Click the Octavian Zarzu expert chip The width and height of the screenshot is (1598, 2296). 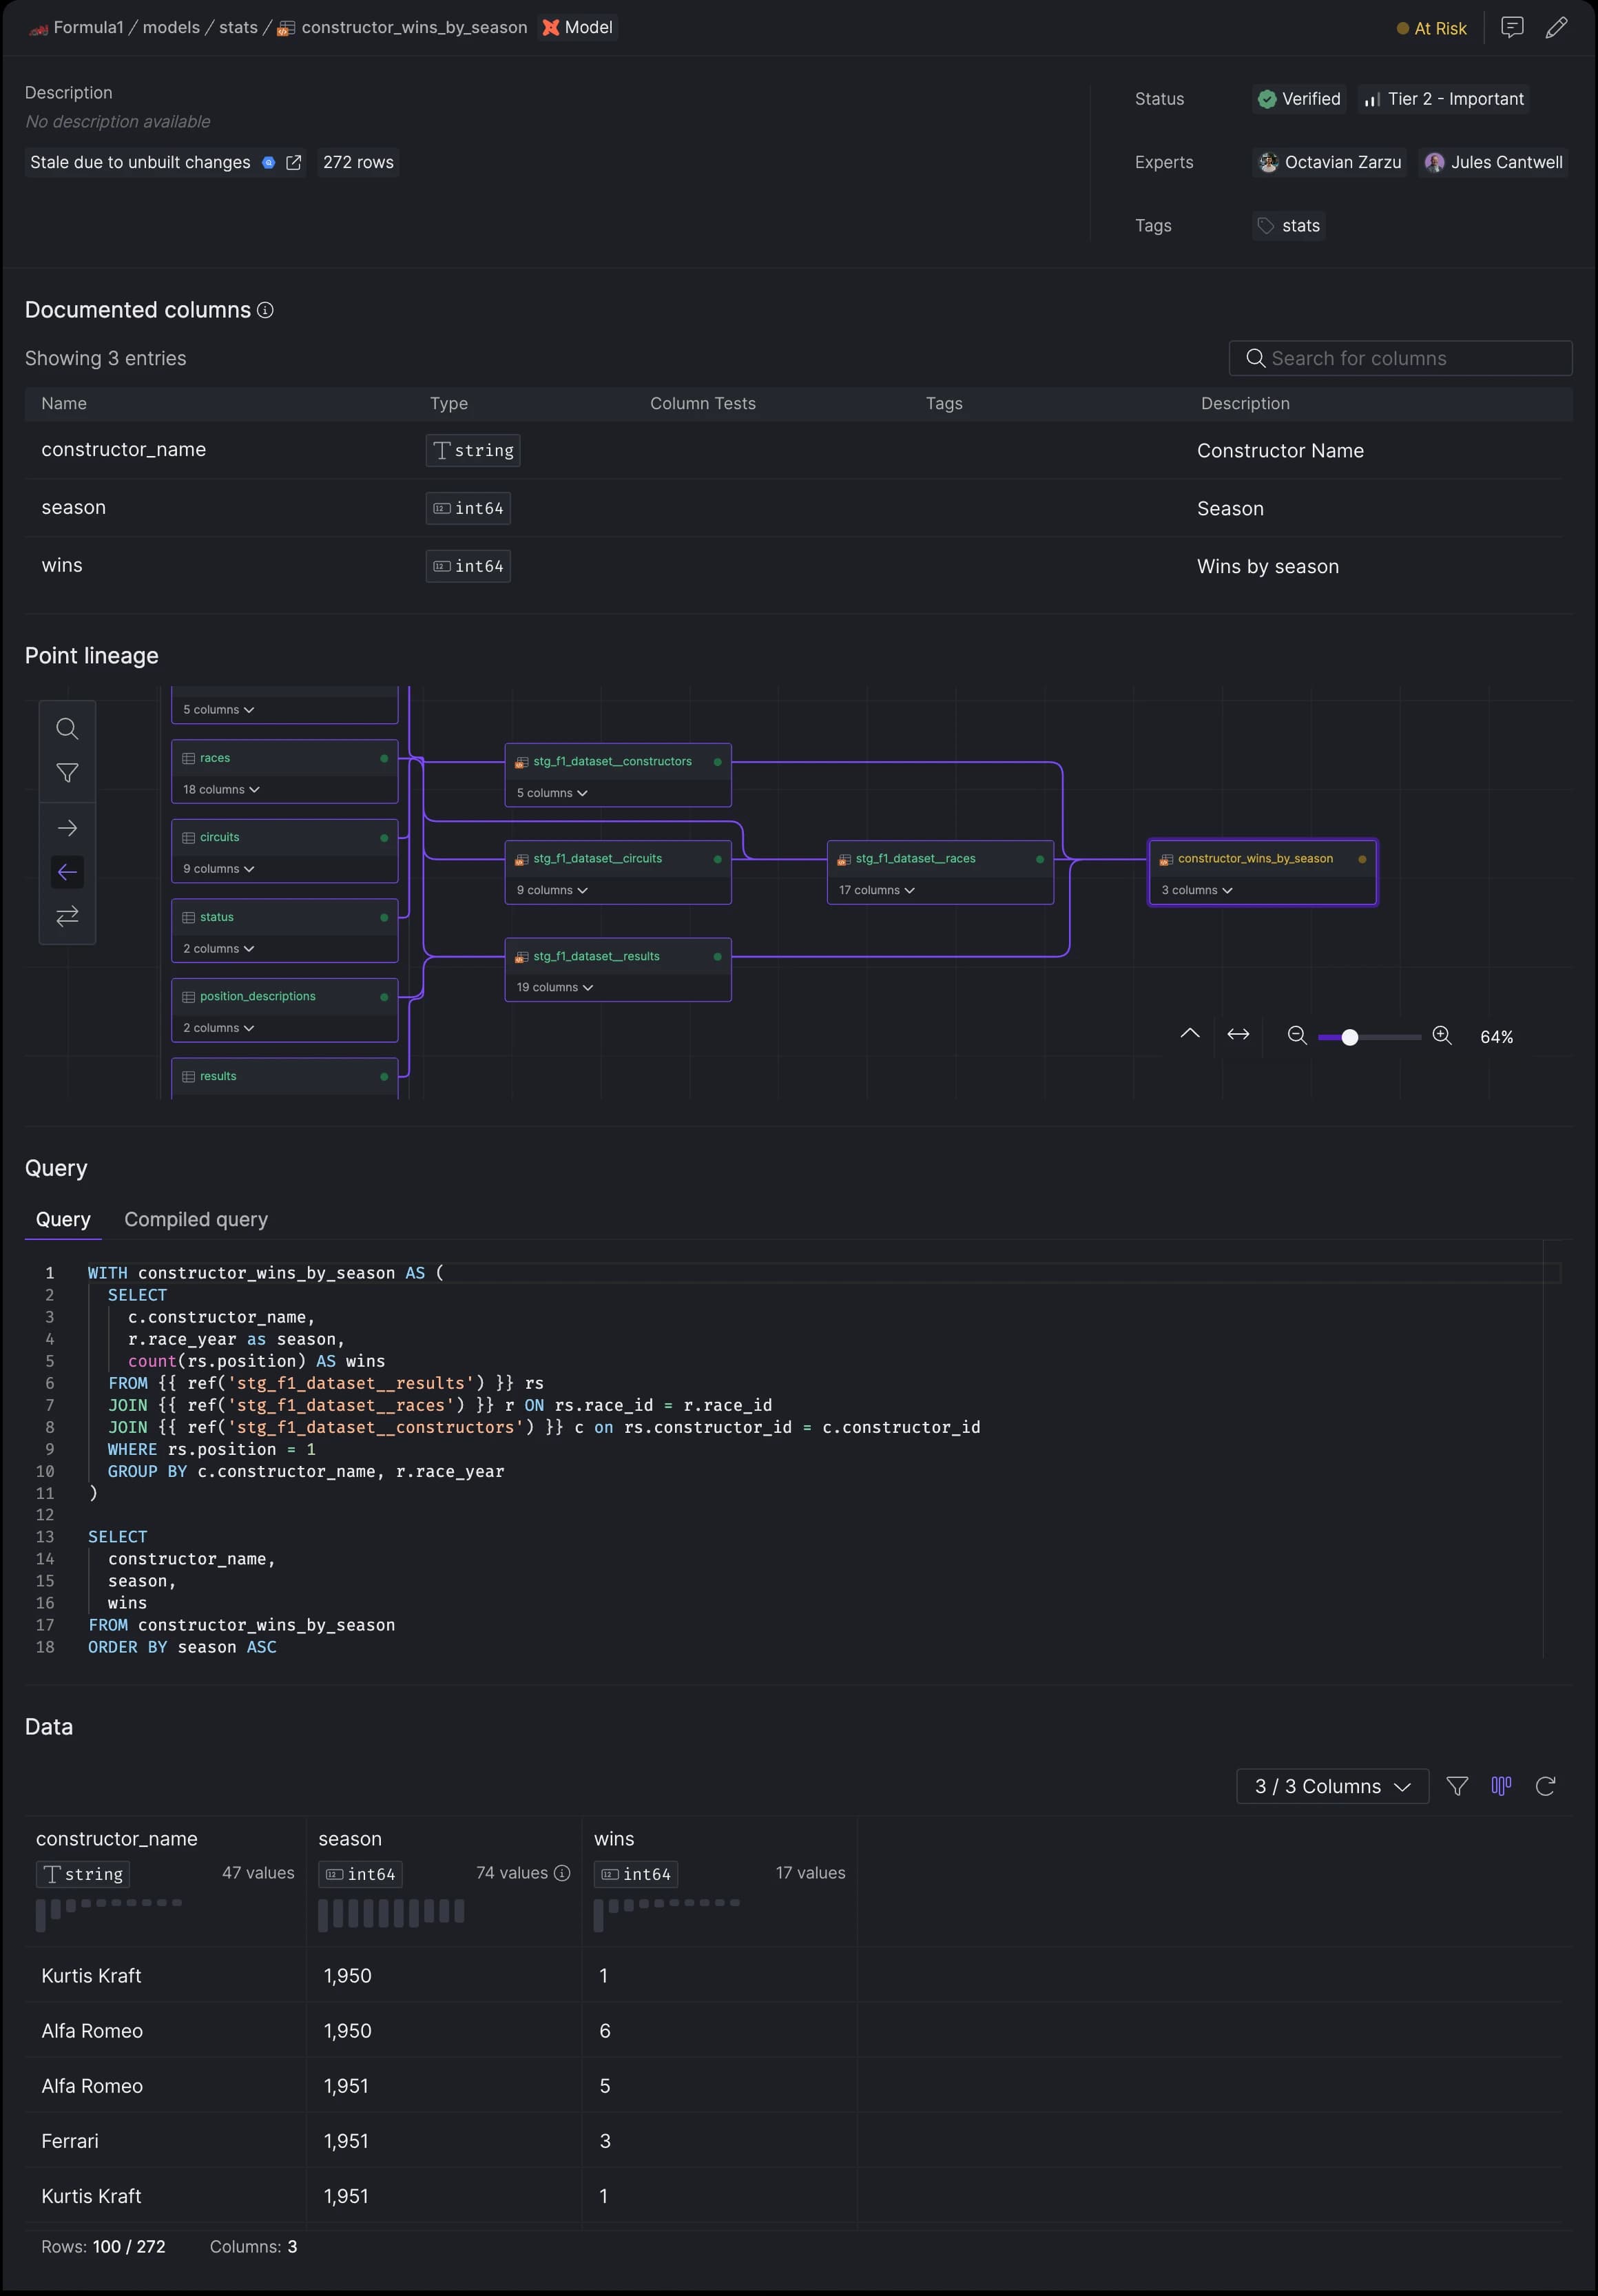point(1329,163)
